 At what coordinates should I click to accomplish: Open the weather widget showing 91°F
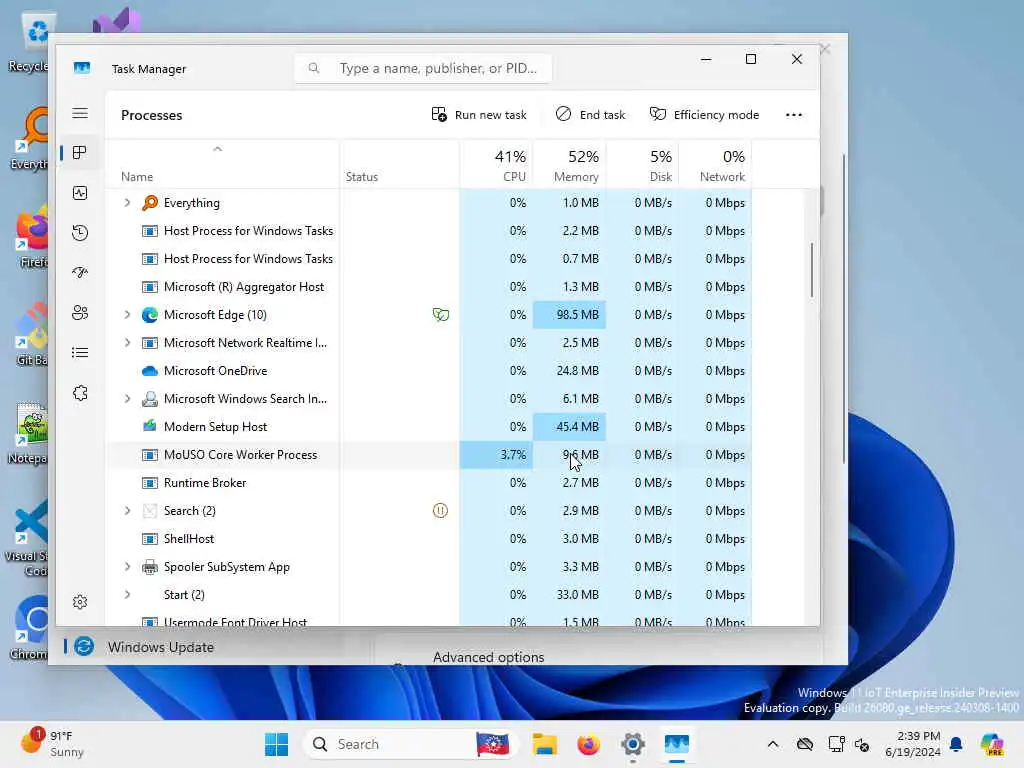(54, 744)
